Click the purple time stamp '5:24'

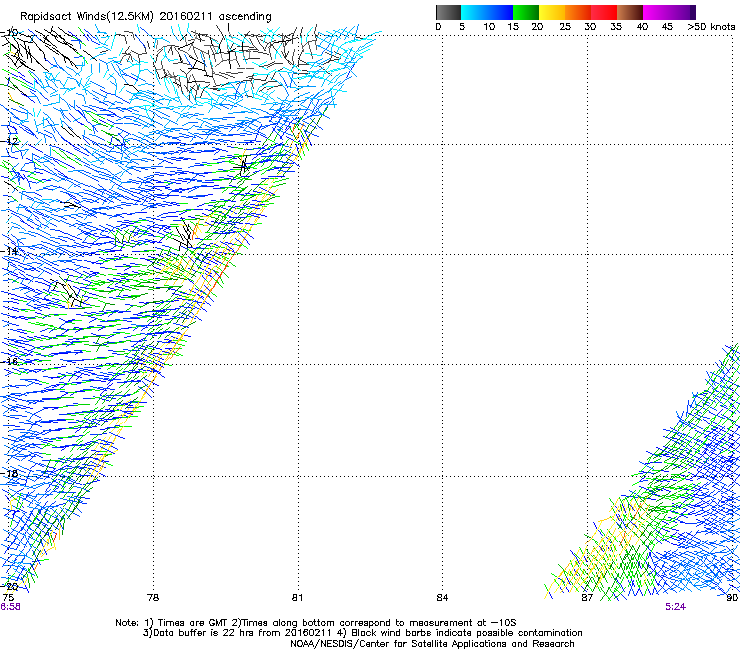[675, 607]
